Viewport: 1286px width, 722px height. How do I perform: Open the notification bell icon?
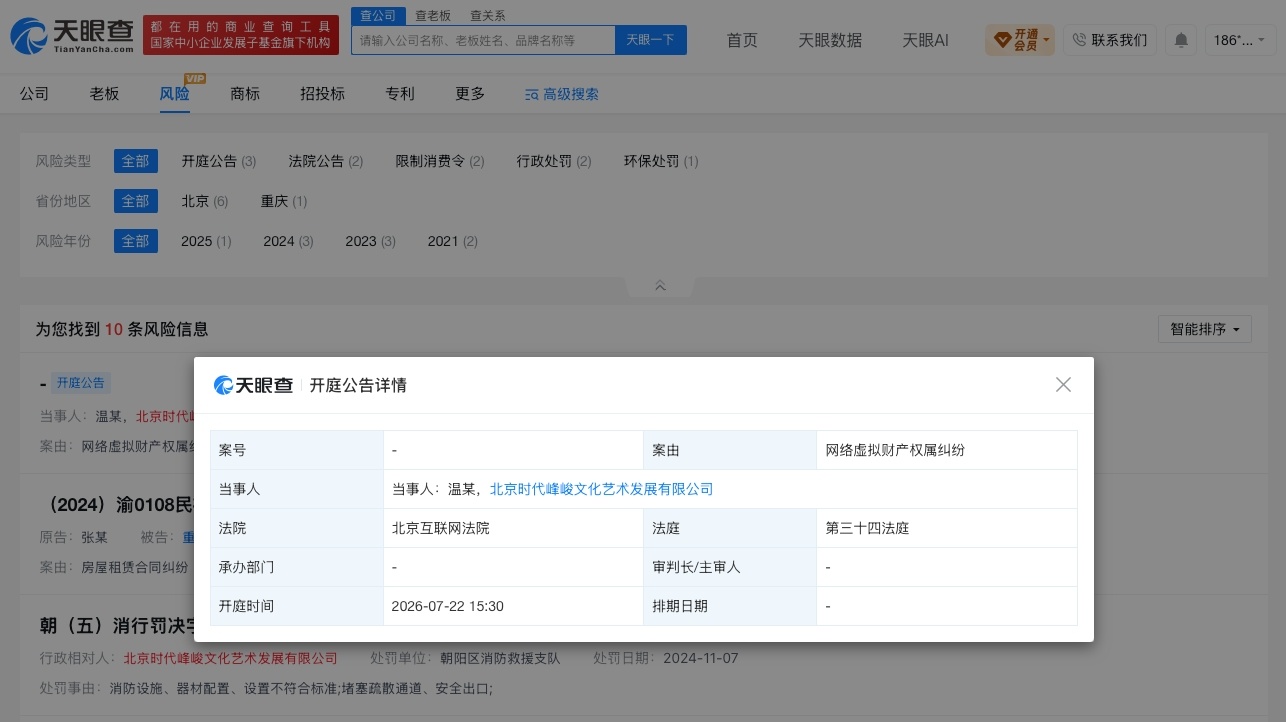point(1181,40)
